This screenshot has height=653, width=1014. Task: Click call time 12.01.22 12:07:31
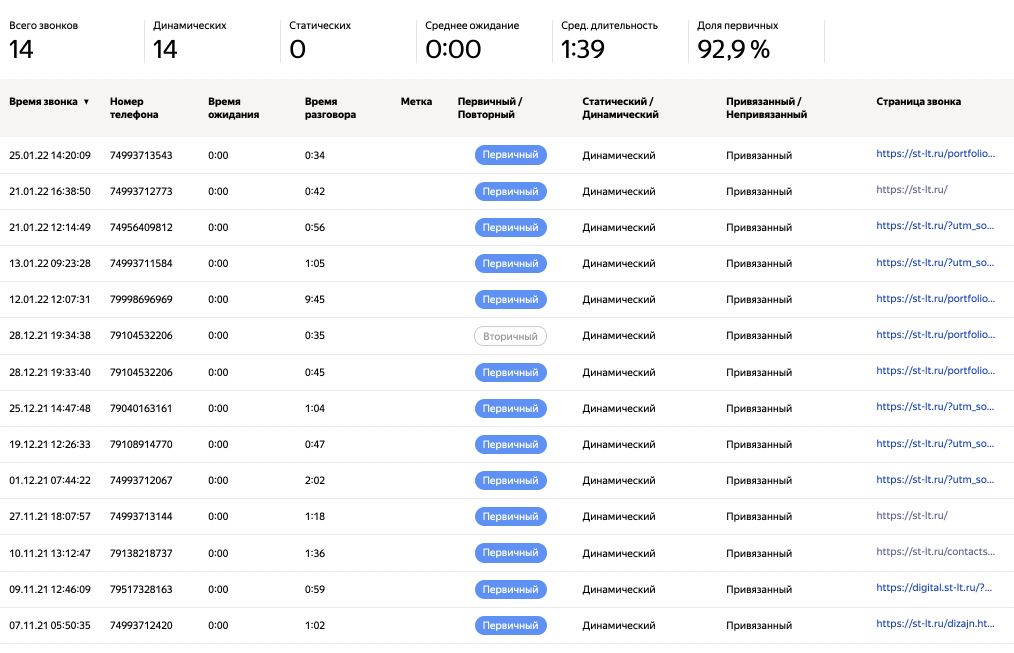pos(50,300)
